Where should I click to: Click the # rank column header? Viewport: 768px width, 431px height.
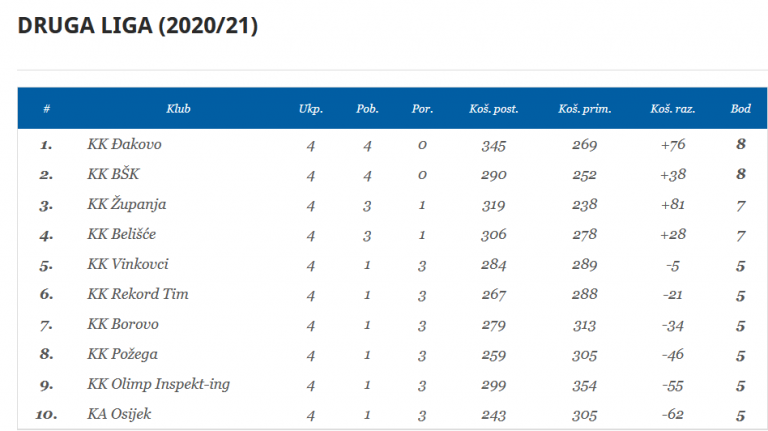(47, 109)
